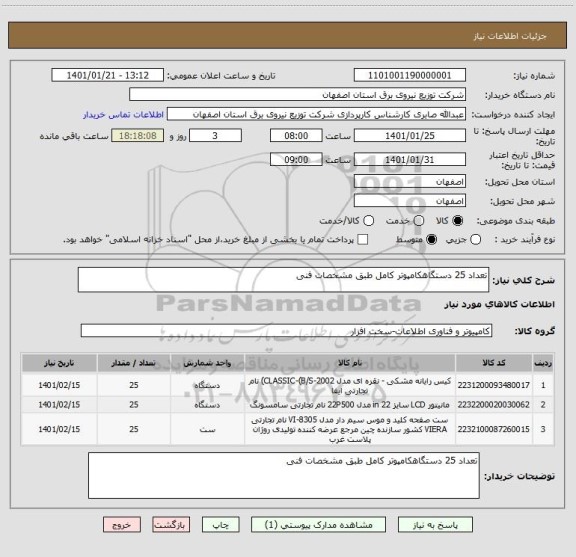The image size is (576, 557).
Task: Click the remaining time 18:18:08 field
Action: click(x=138, y=136)
